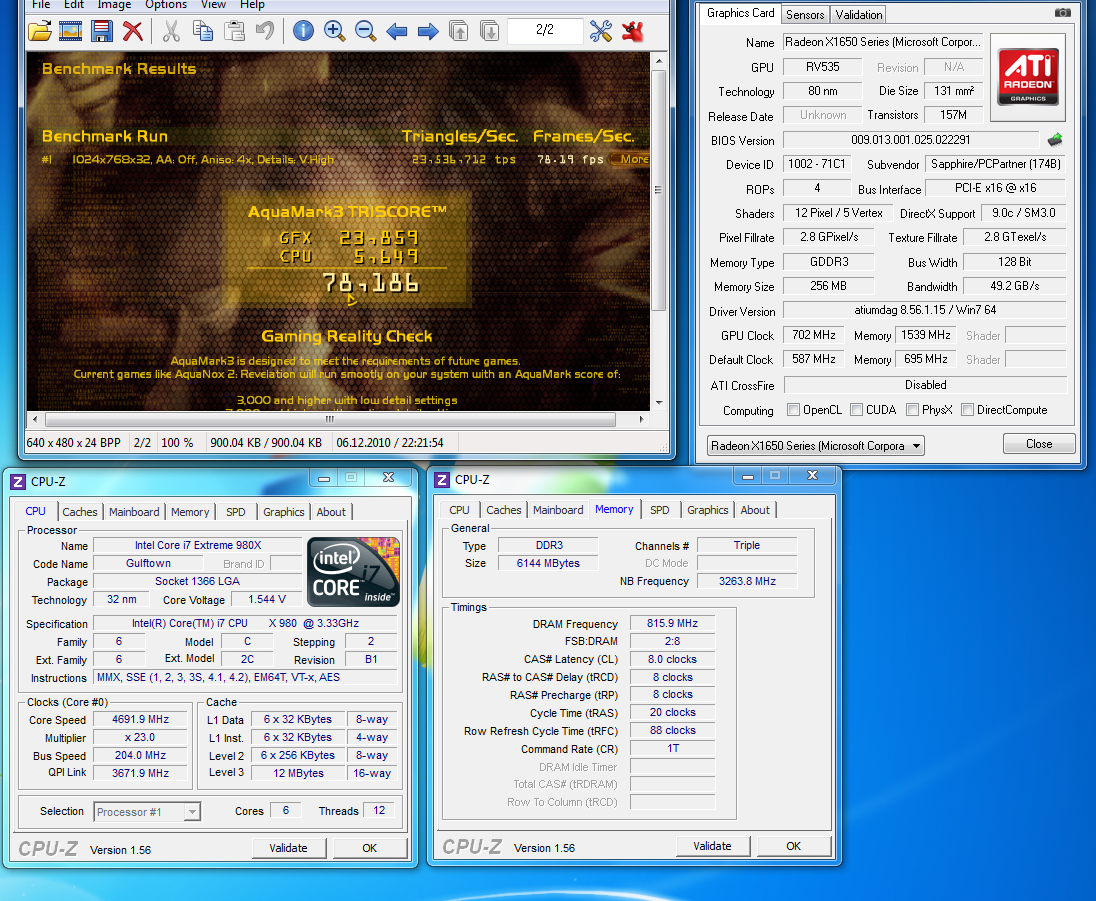Show image information via the blue info icon
The width and height of the screenshot is (1096, 901).
point(303,31)
